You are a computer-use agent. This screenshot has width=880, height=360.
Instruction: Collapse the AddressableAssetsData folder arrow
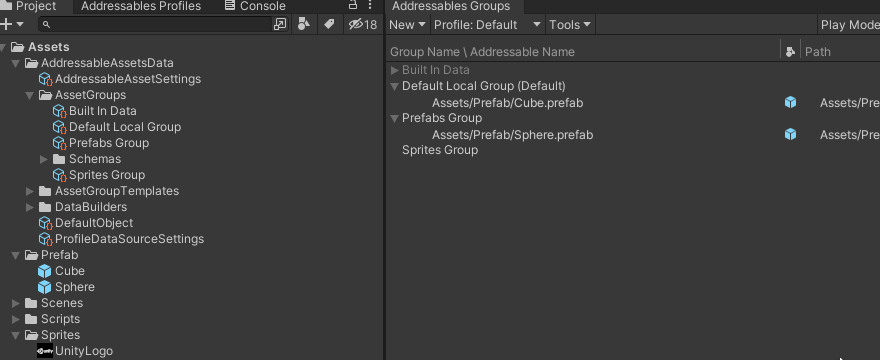coord(16,63)
